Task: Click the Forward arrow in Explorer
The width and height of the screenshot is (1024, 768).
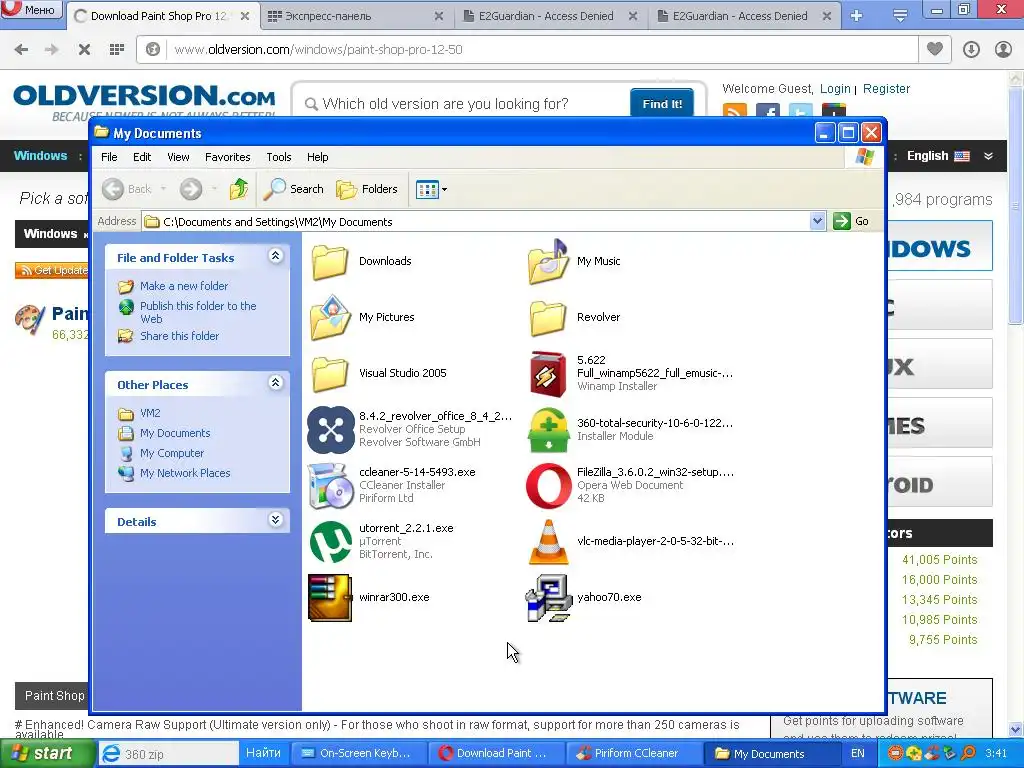Action: (191, 189)
